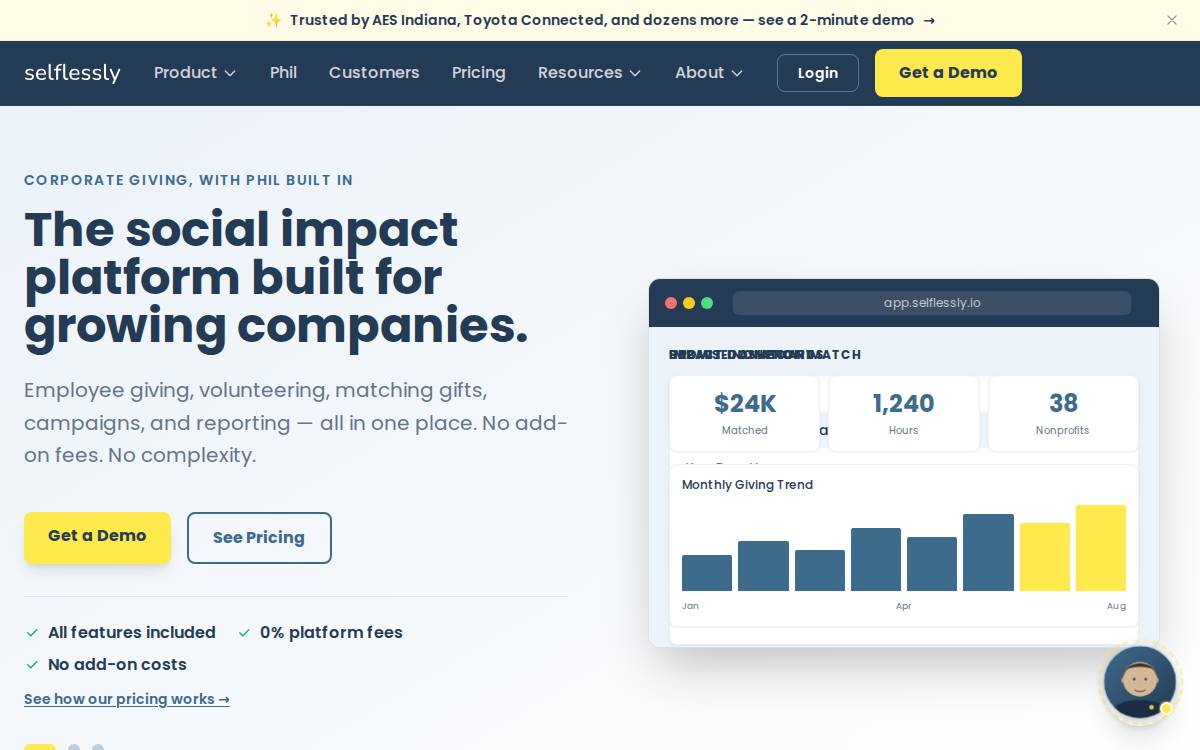Click the check beside 0% platform fees

244,633
